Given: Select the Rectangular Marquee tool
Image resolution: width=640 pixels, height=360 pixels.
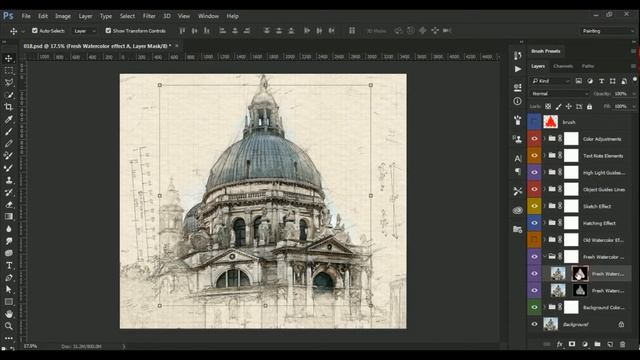Looking at the screenshot, I should tap(9, 71).
